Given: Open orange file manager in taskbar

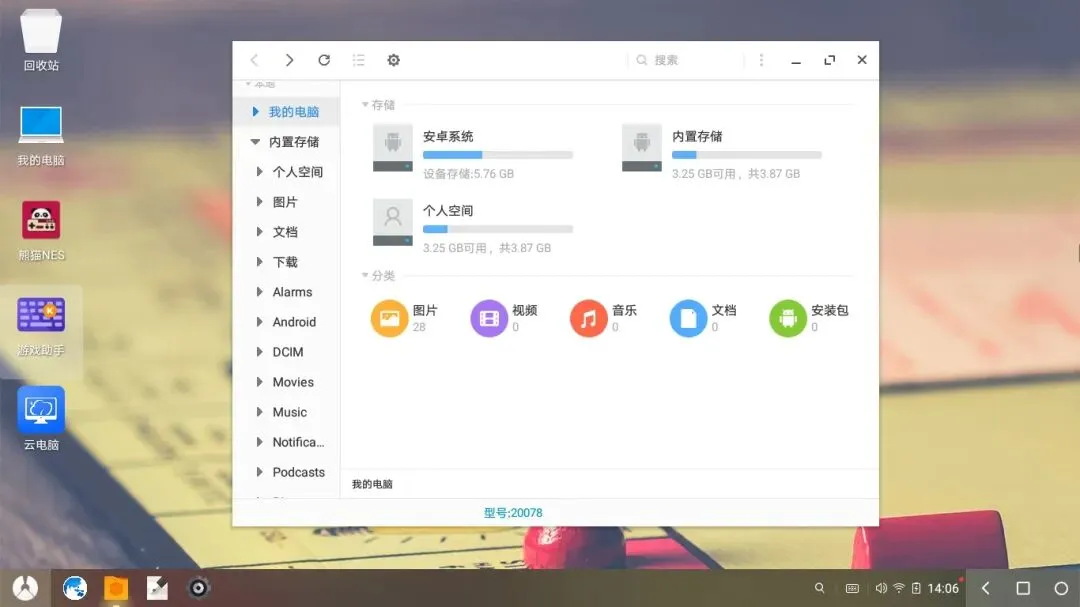Looking at the screenshot, I should (x=116, y=588).
